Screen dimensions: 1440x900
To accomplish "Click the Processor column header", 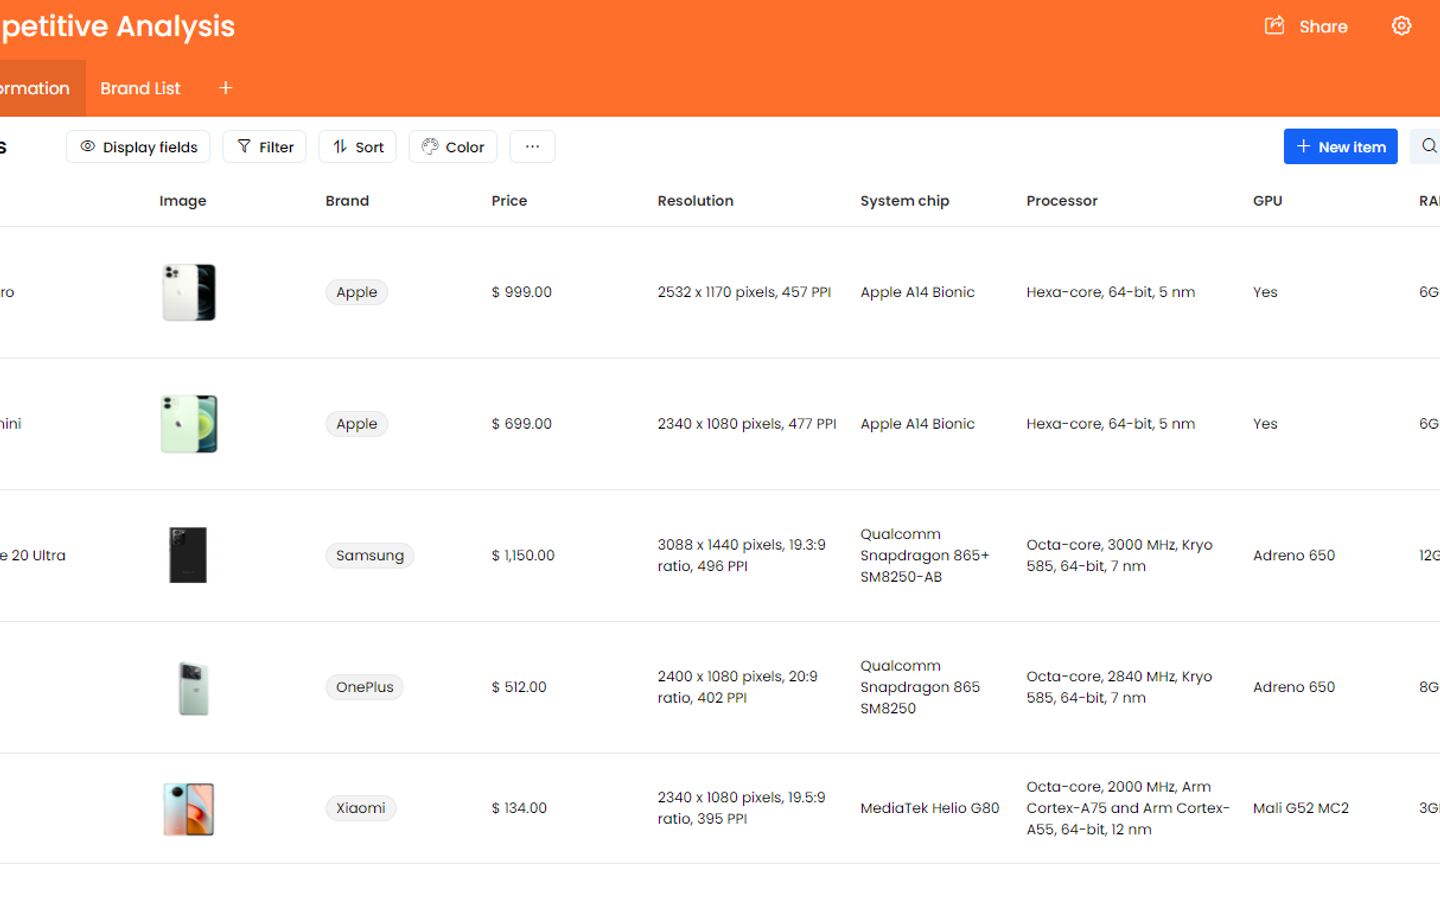I will coord(1062,201).
